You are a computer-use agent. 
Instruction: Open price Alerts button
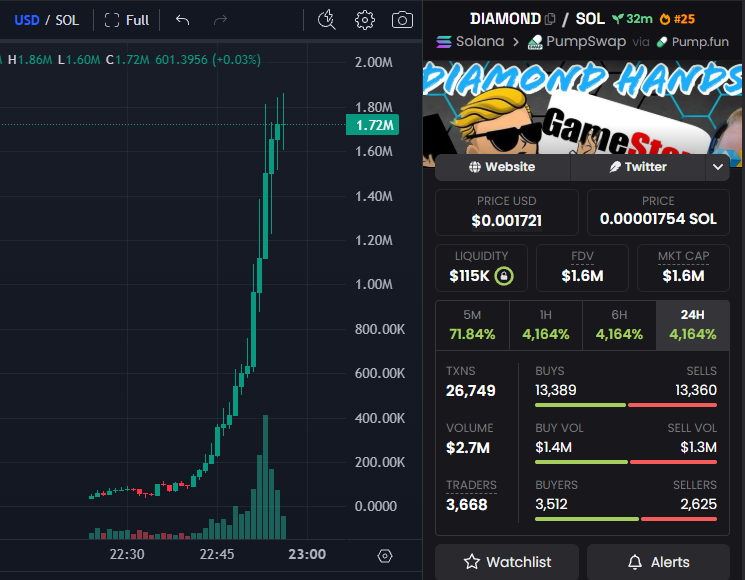[659, 562]
